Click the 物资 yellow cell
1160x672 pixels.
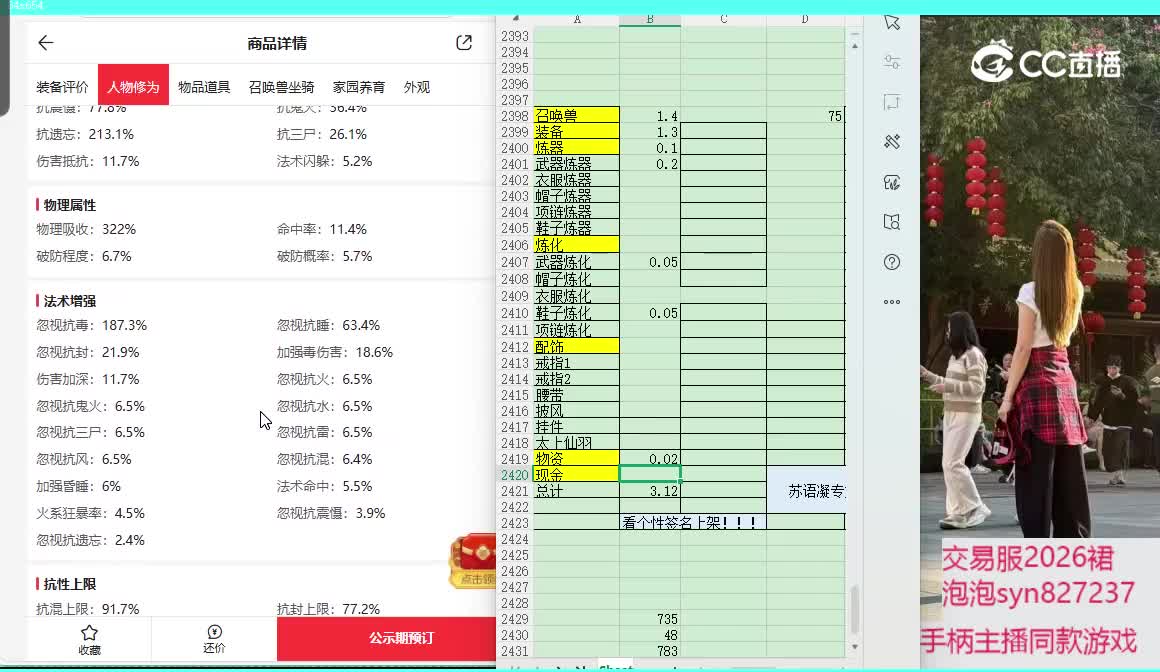tap(576, 459)
